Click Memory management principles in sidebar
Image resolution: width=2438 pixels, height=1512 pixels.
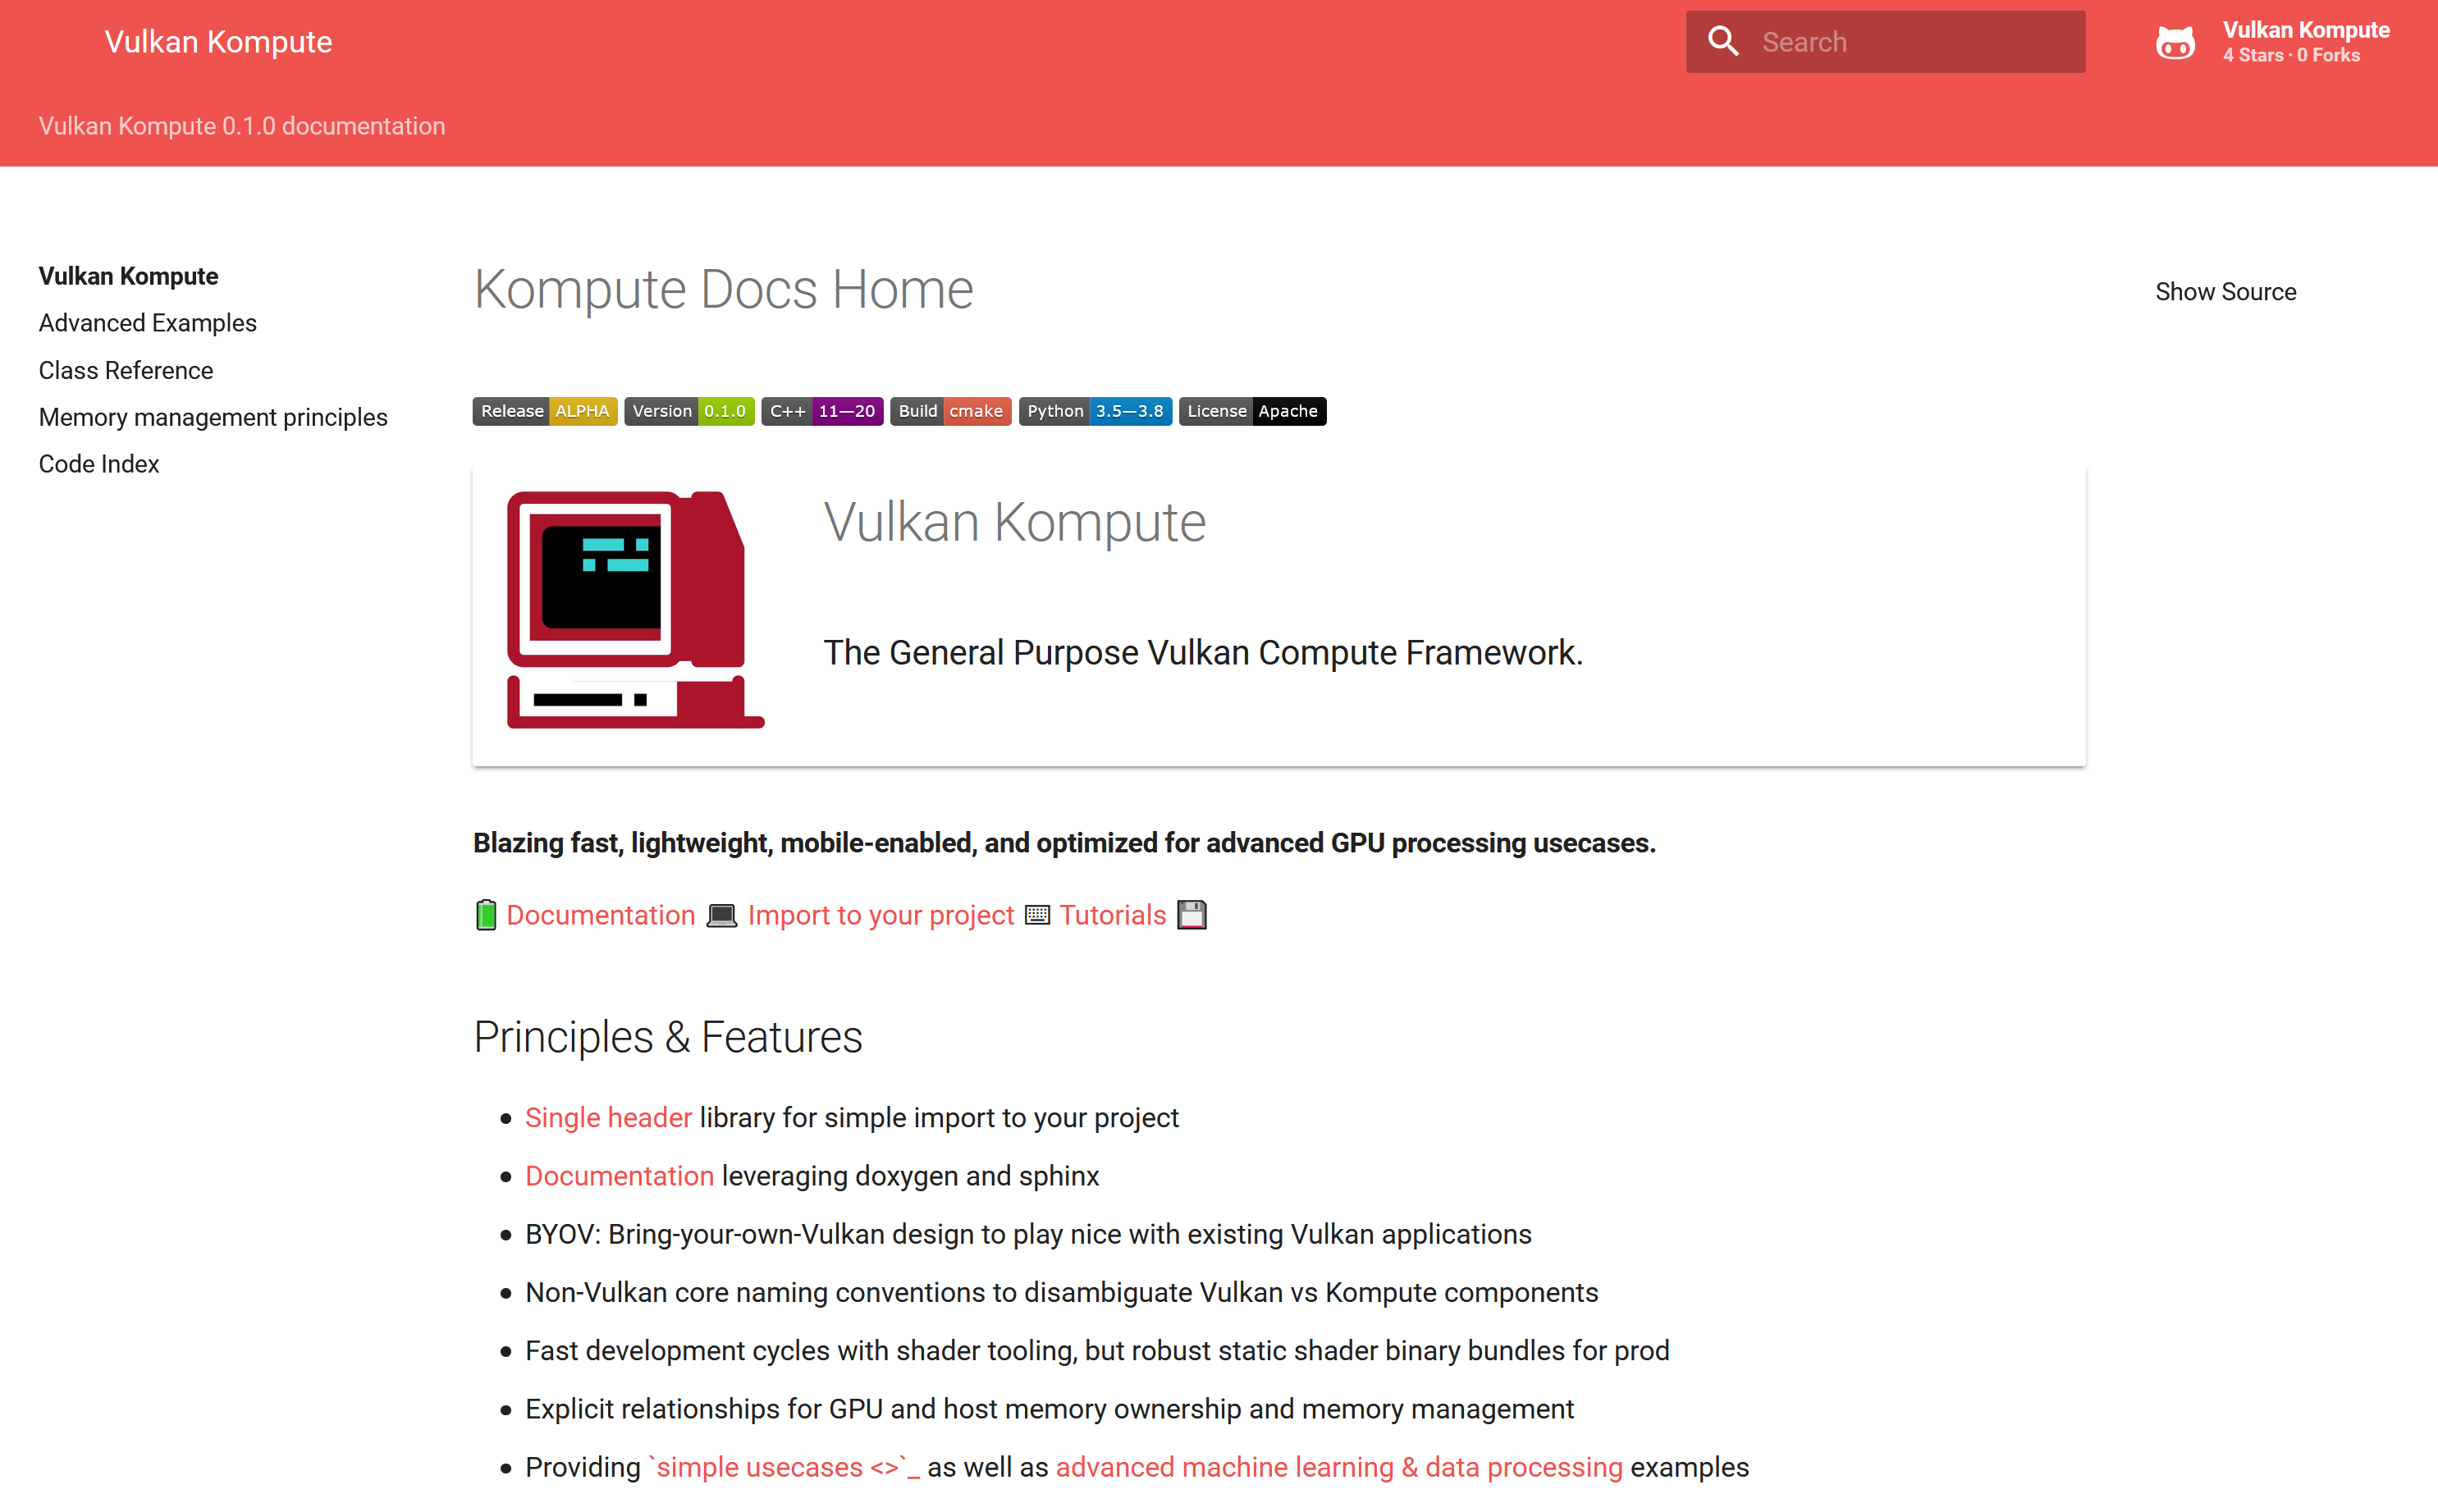pyautogui.click(x=213, y=416)
